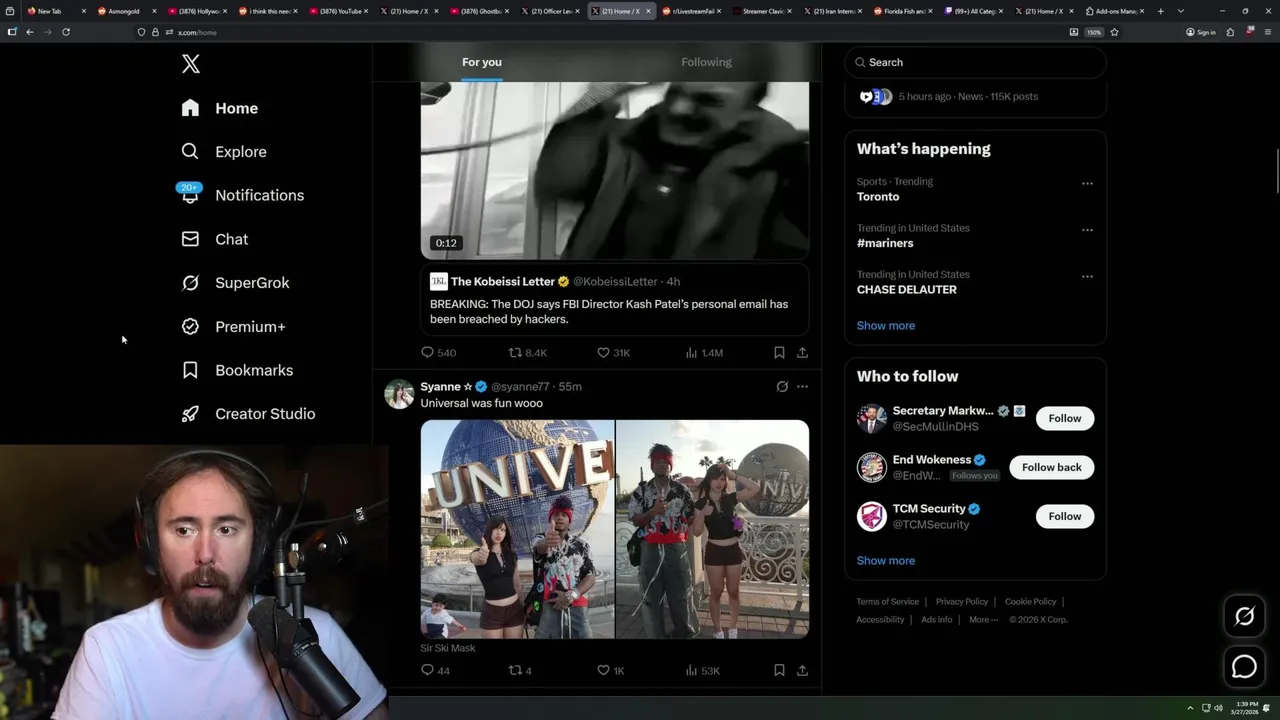Switch to the For you tab
This screenshot has height=720, width=1280.
(482, 62)
